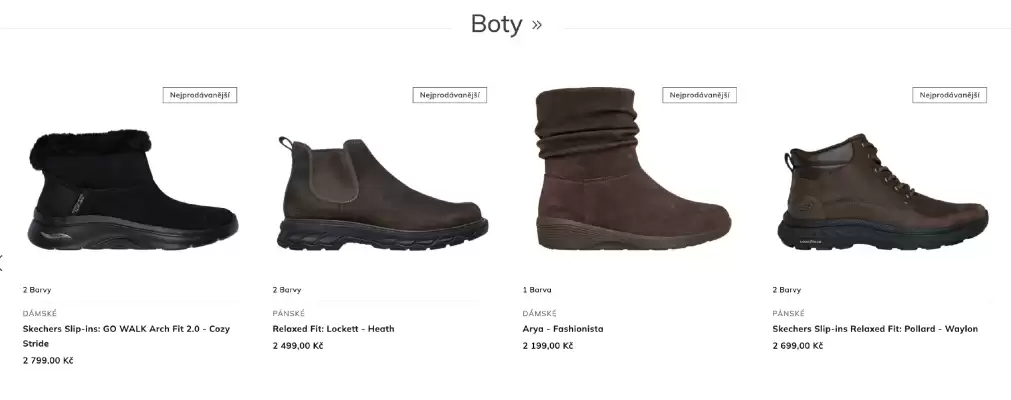Click 2 Barvy label under the Pollard - Waylon boot

point(787,290)
